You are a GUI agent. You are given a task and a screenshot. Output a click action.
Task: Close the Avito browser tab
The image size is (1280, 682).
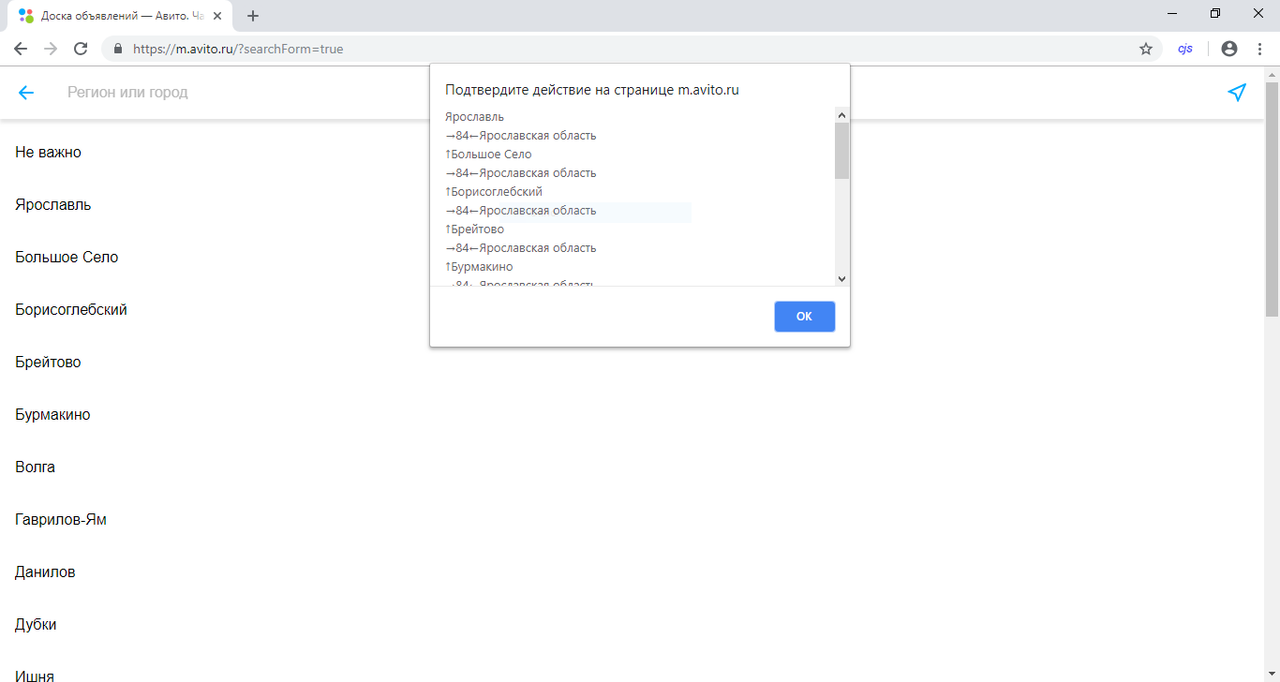point(217,16)
